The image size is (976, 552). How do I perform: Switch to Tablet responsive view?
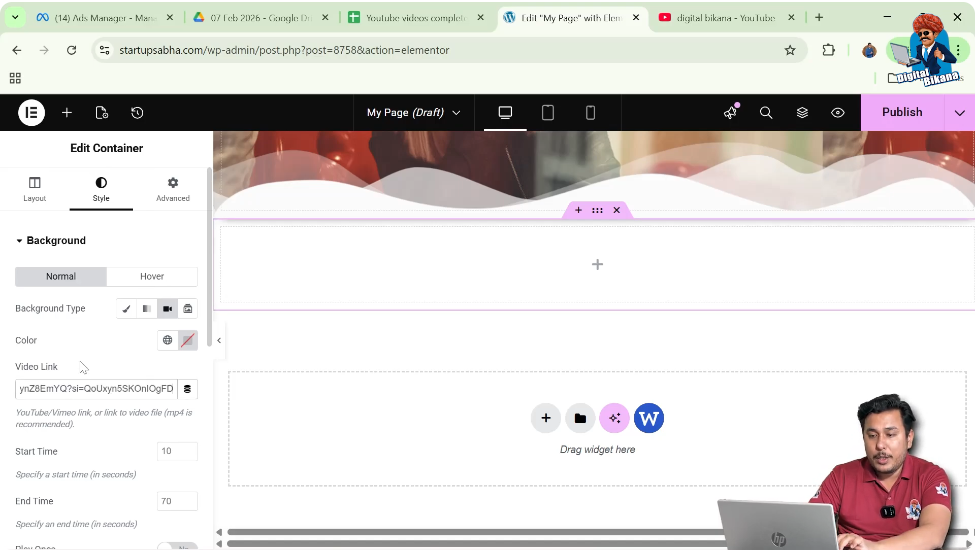pos(548,113)
